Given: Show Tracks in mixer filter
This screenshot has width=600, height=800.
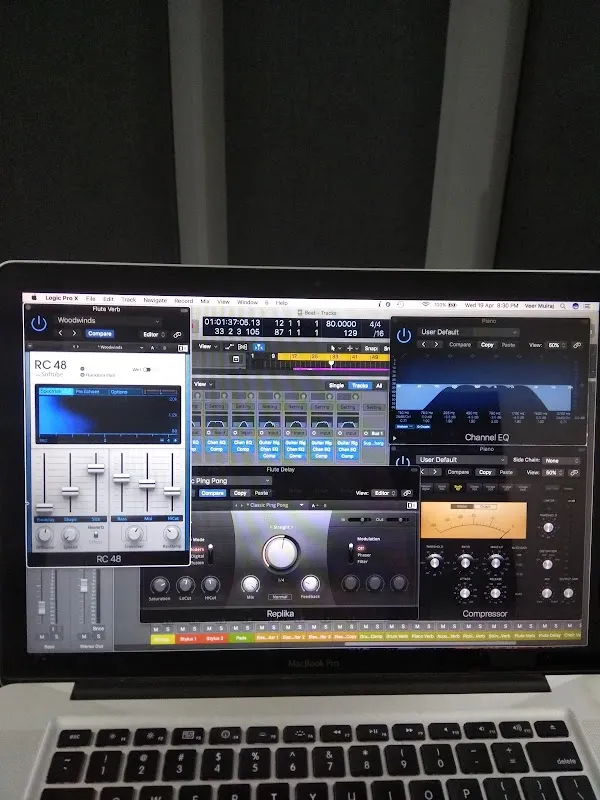Looking at the screenshot, I should click(360, 386).
